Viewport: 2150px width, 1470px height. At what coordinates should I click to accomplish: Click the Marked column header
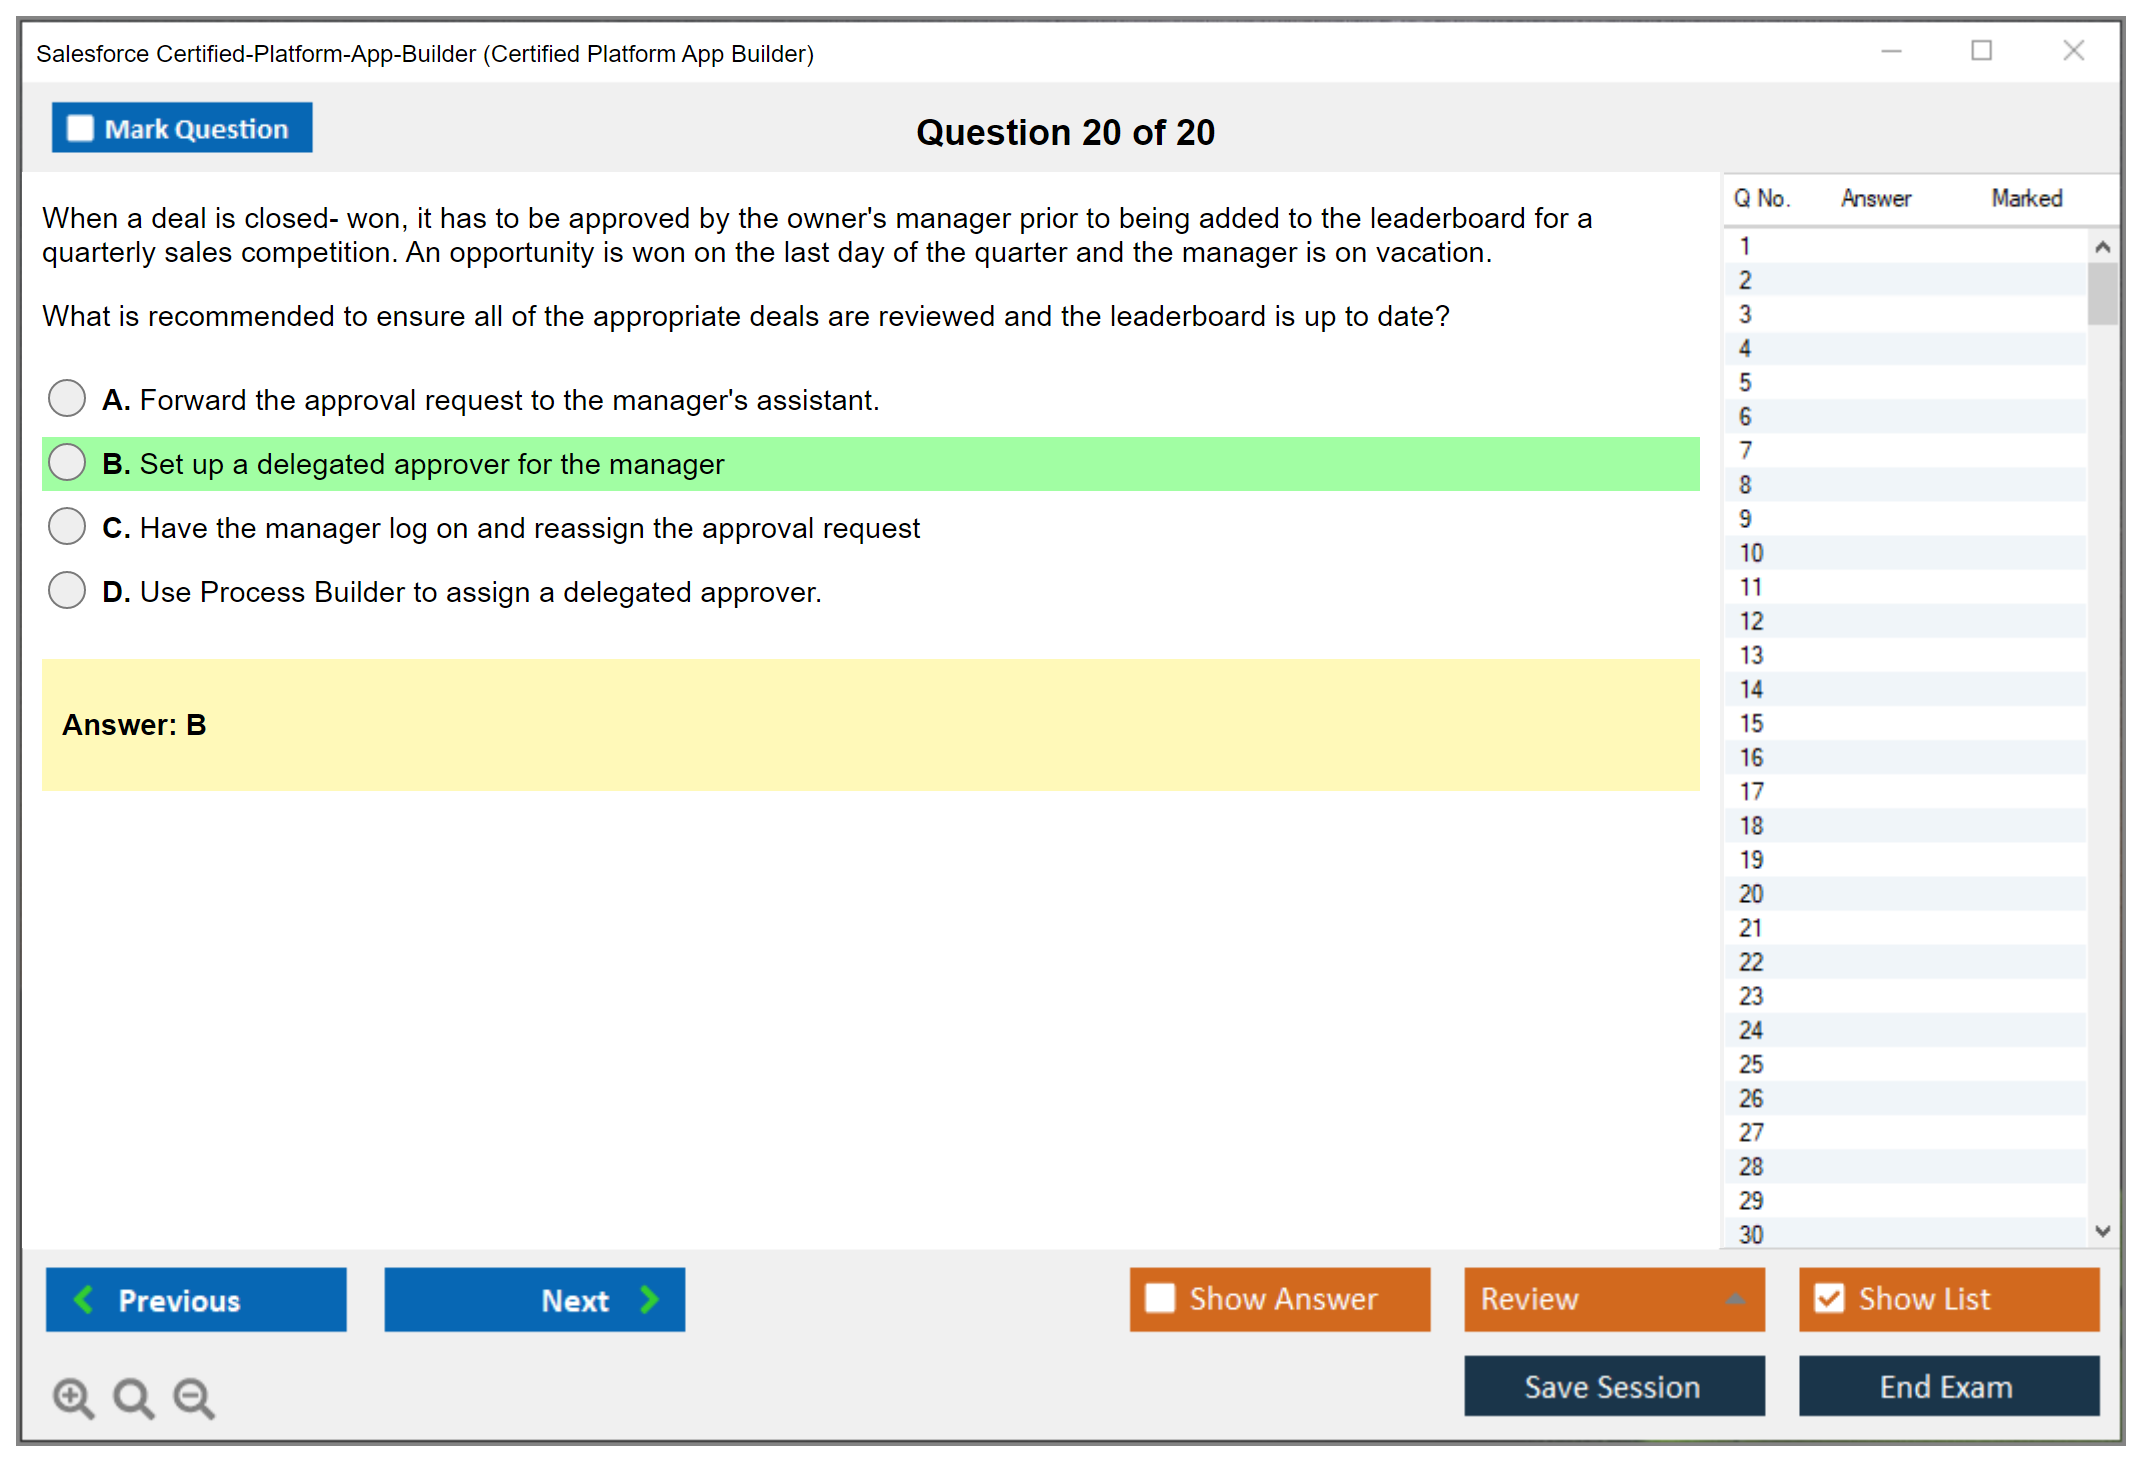click(2026, 198)
